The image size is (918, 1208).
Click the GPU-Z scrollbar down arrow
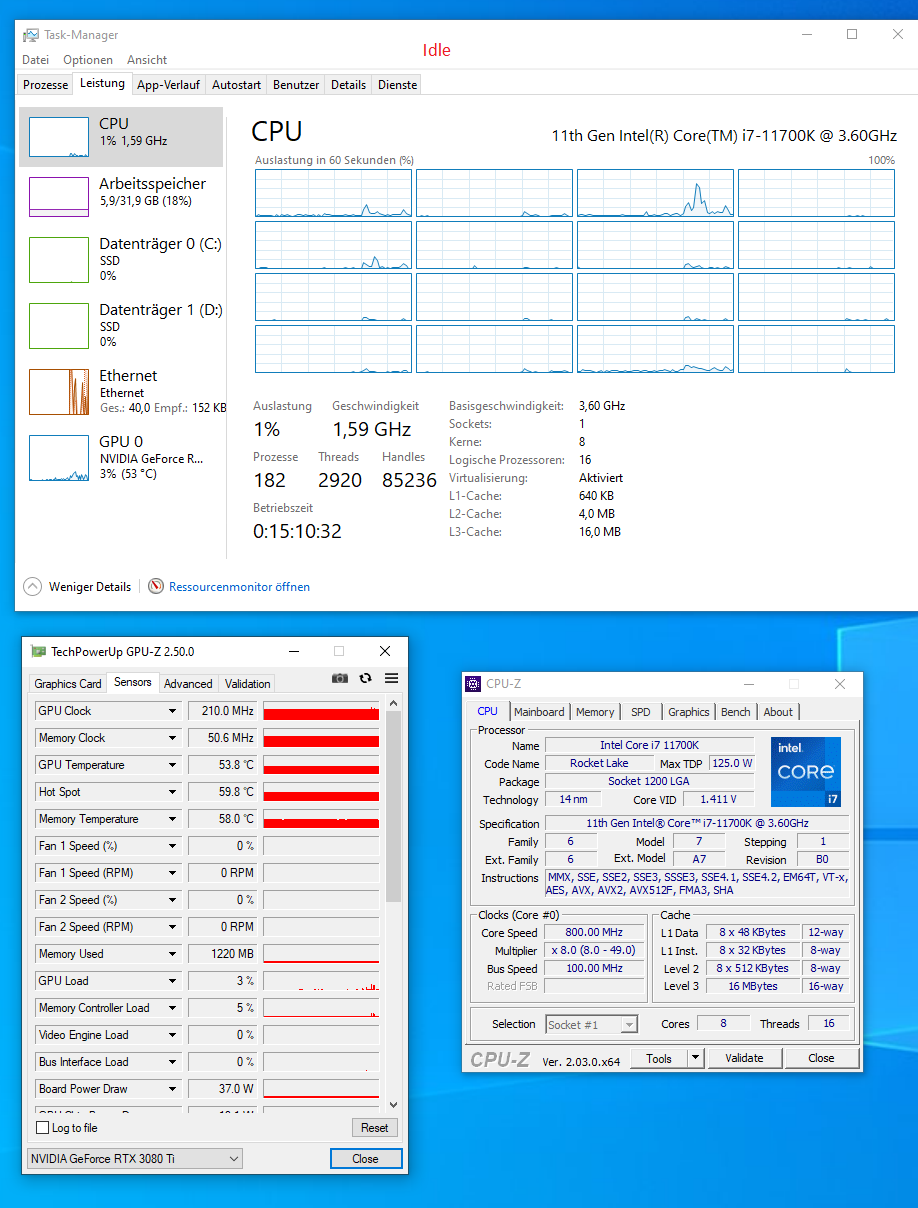393,1104
